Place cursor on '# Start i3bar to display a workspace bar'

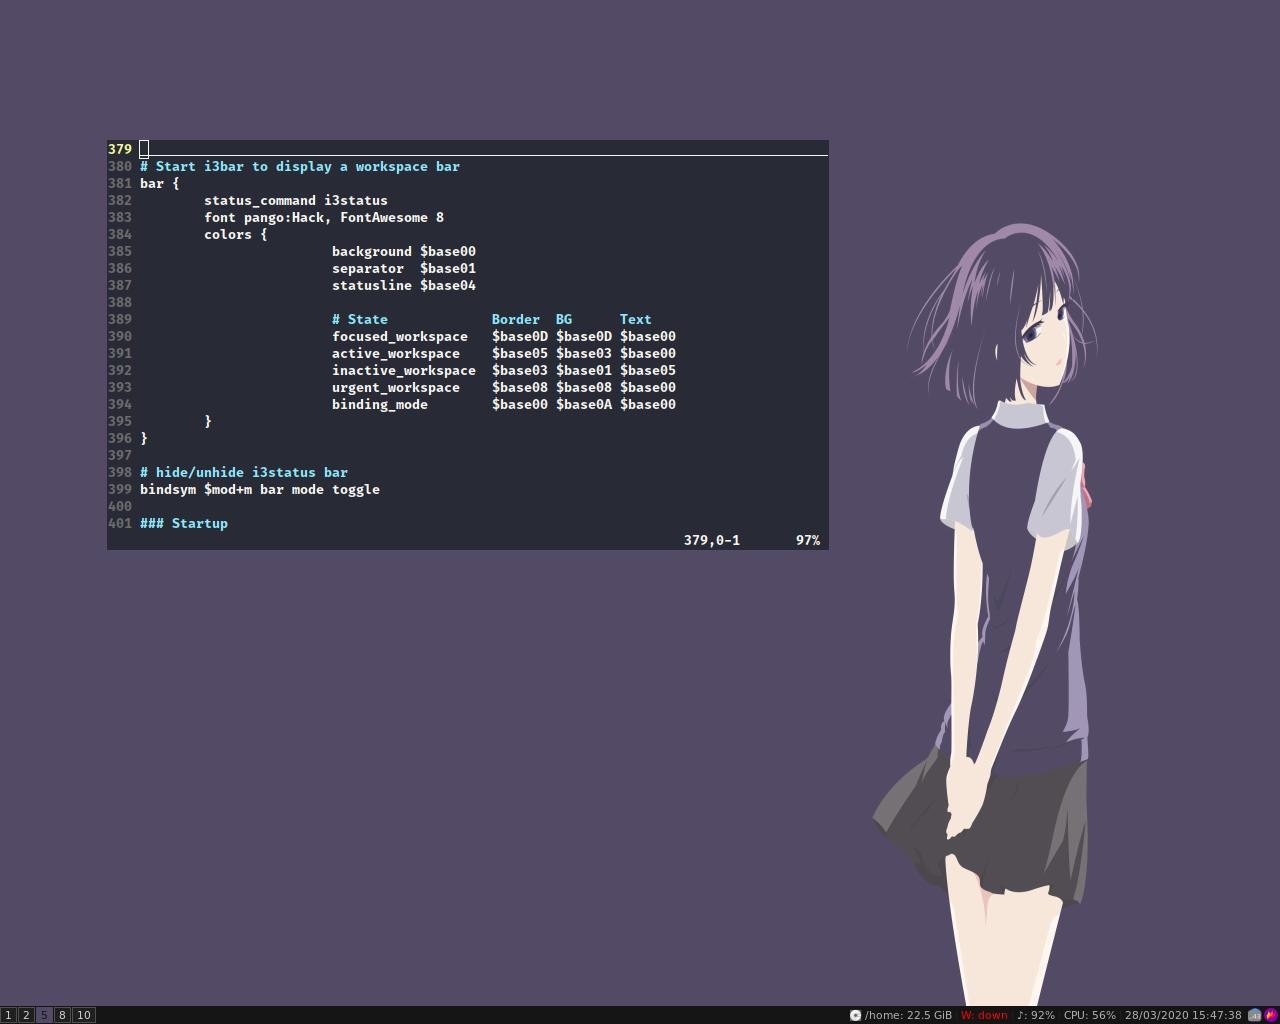pyautogui.click(x=300, y=166)
